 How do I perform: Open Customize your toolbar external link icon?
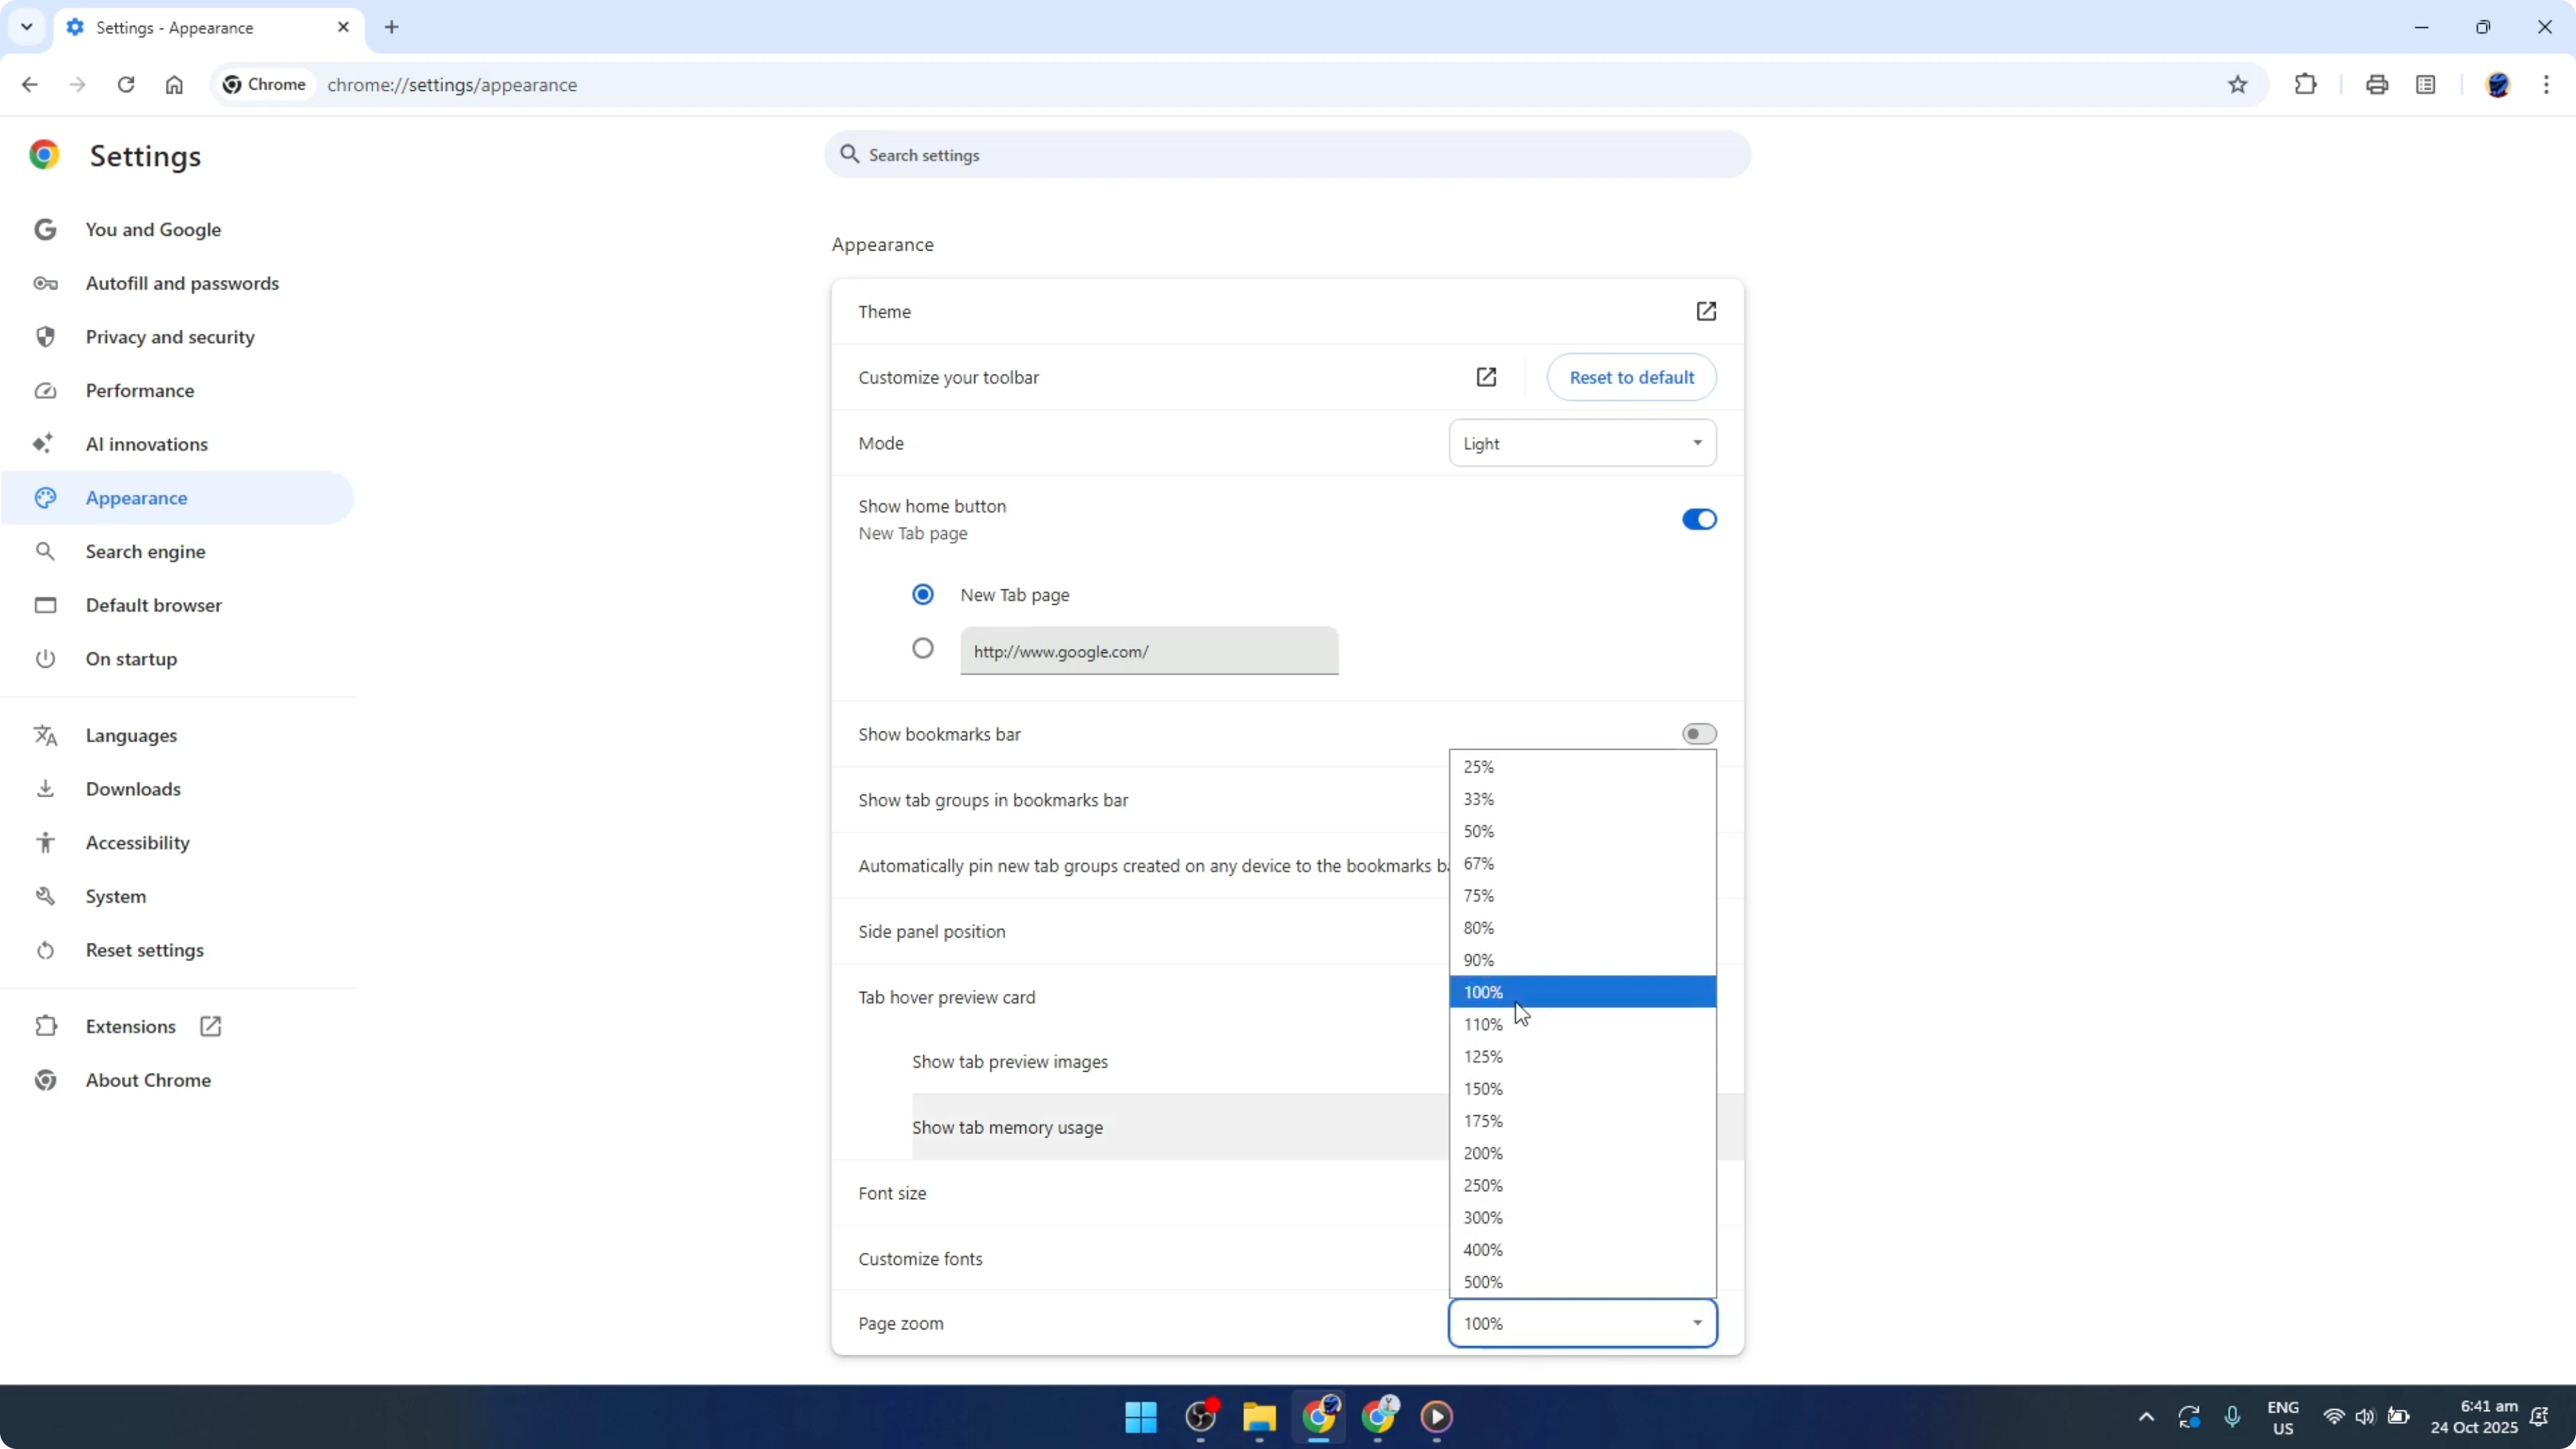coord(1486,377)
